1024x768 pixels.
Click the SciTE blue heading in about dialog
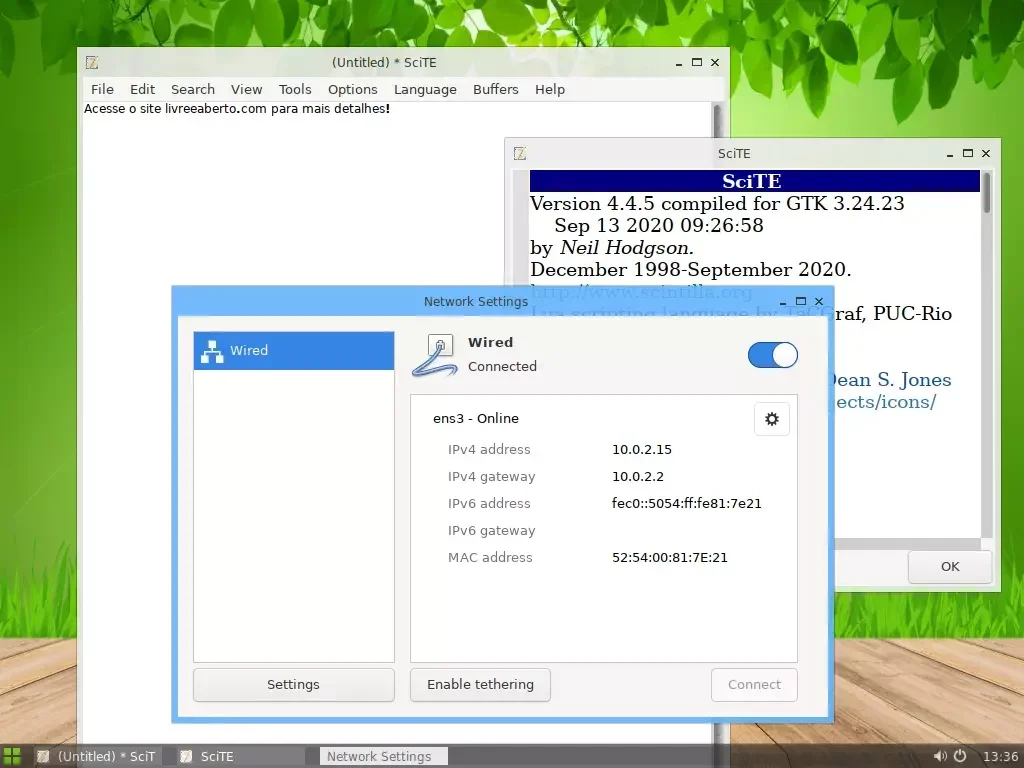754,181
